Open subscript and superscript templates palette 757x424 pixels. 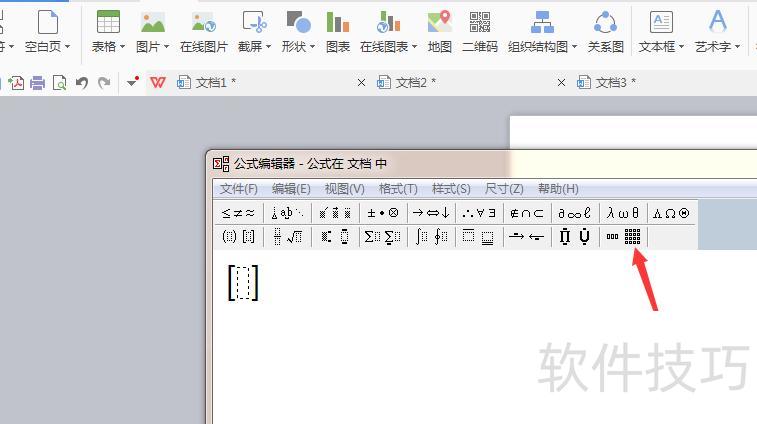pos(335,237)
